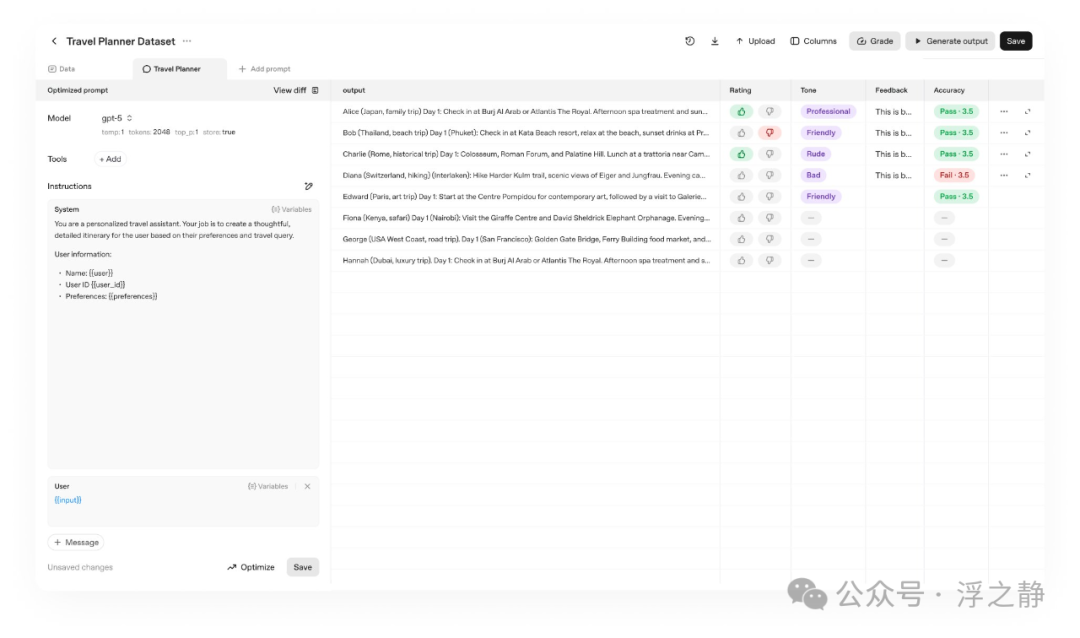Click the Grade button

click(875, 41)
